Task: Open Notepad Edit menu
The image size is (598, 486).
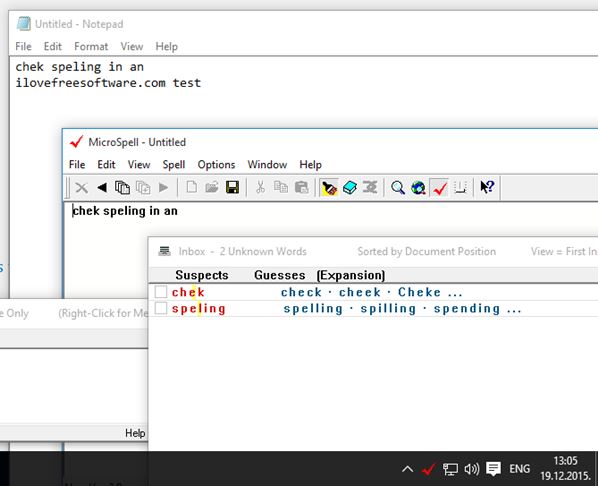Action: tap(53, 47)
